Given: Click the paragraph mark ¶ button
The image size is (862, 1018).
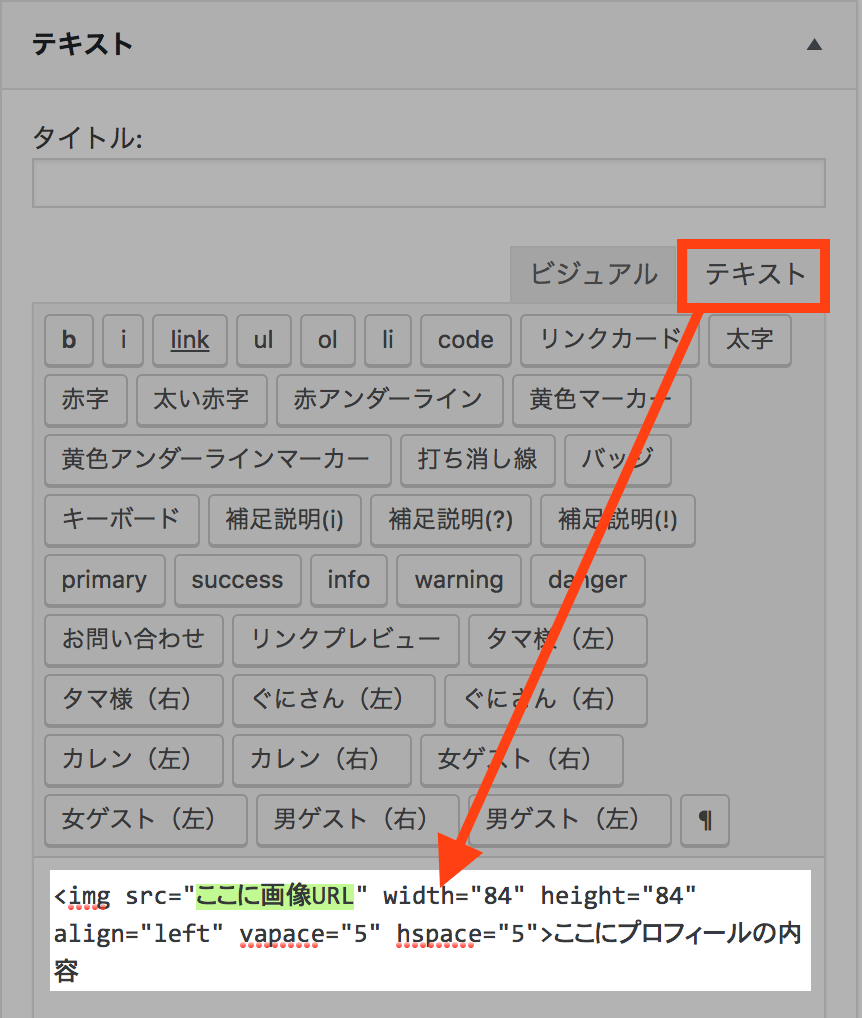Looking at the screenshot, I should 705,819.
